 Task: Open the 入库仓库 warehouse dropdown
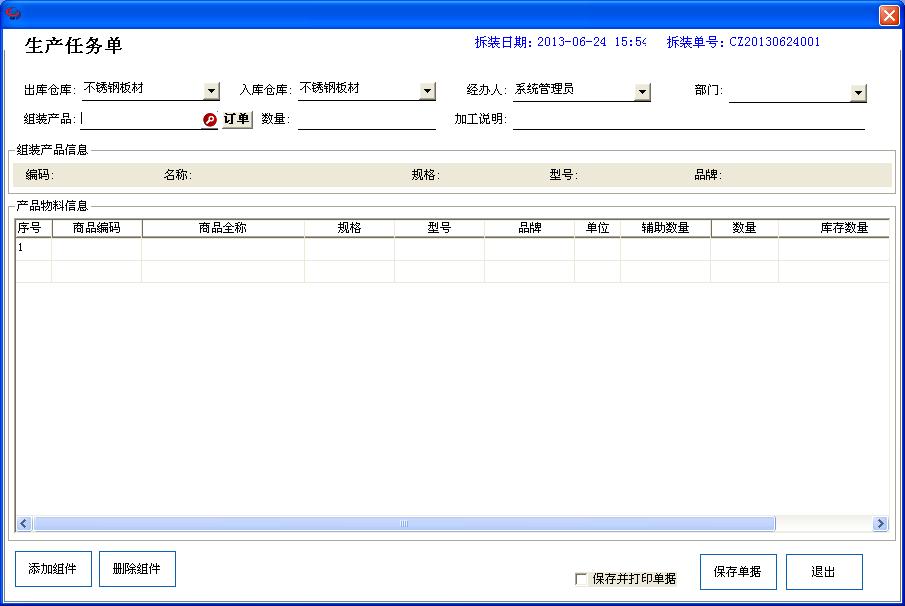click(428, 90)
